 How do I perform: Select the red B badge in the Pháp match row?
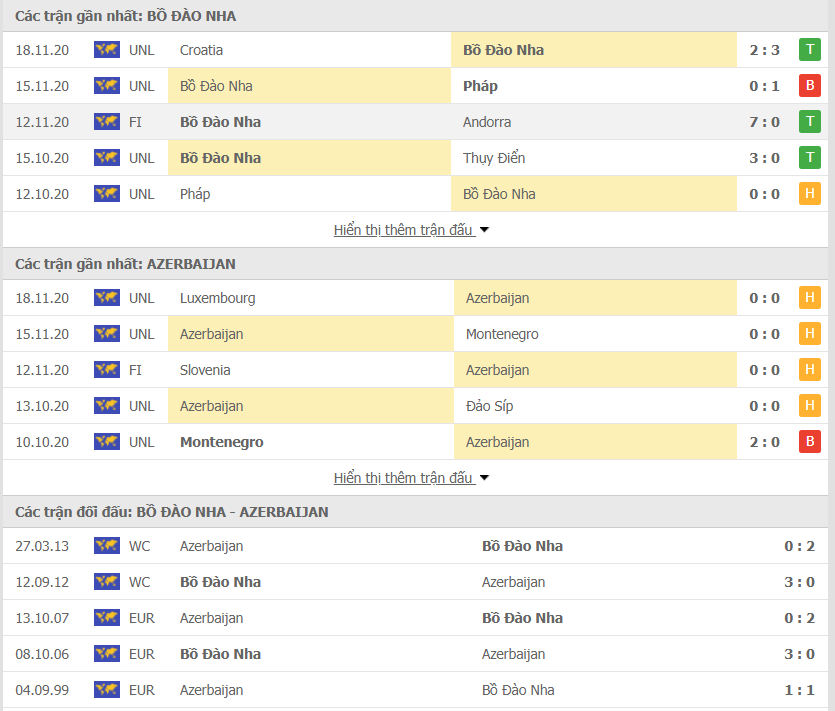pyautogui.click(x=810, y=85)
